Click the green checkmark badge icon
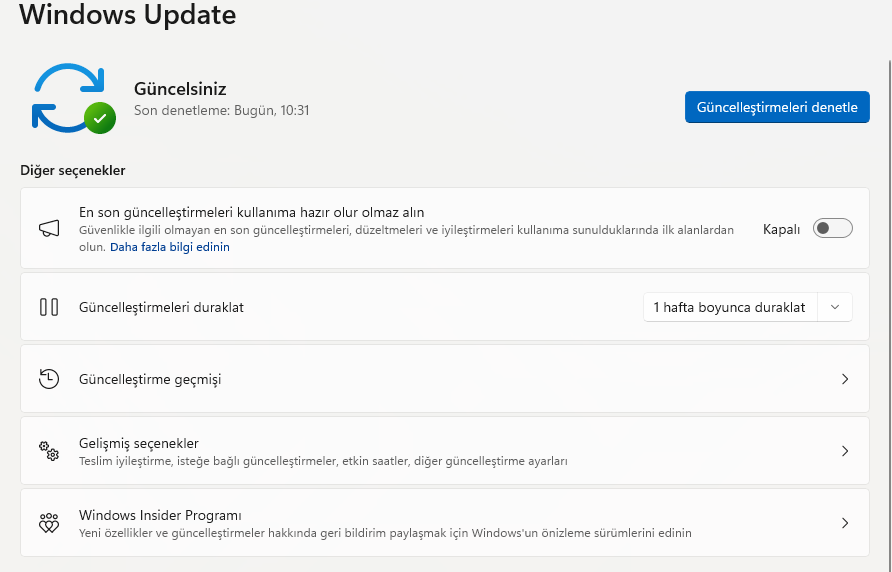 point(99,118)
